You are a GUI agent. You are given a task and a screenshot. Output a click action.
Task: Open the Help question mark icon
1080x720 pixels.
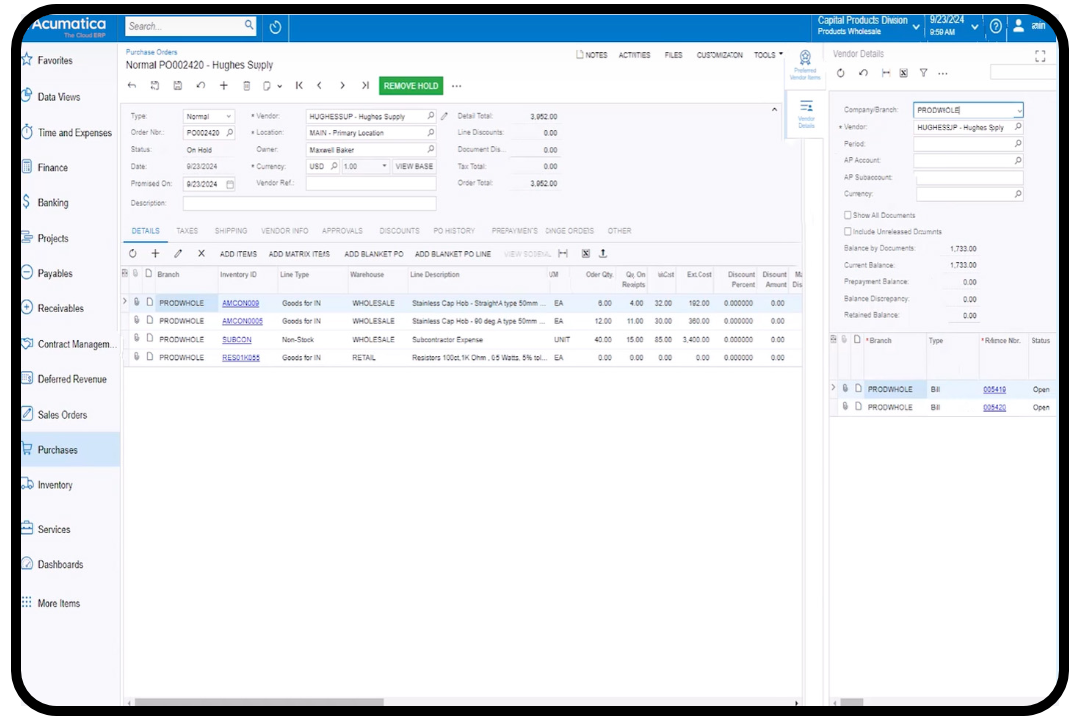[x=995, y=27]
